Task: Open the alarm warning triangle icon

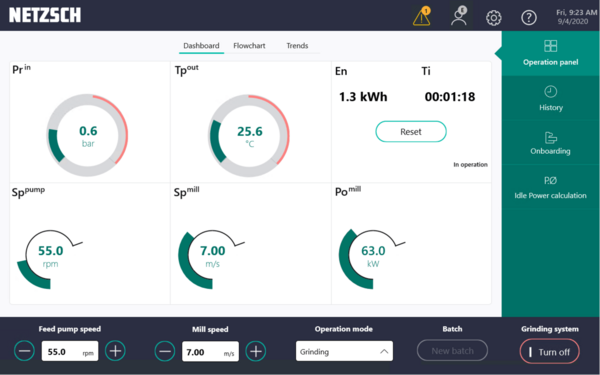Action: click(422, 17)
